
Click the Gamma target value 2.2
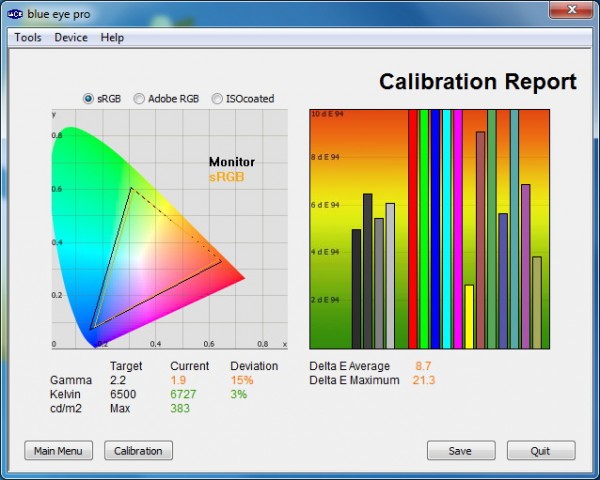(118, 380)
